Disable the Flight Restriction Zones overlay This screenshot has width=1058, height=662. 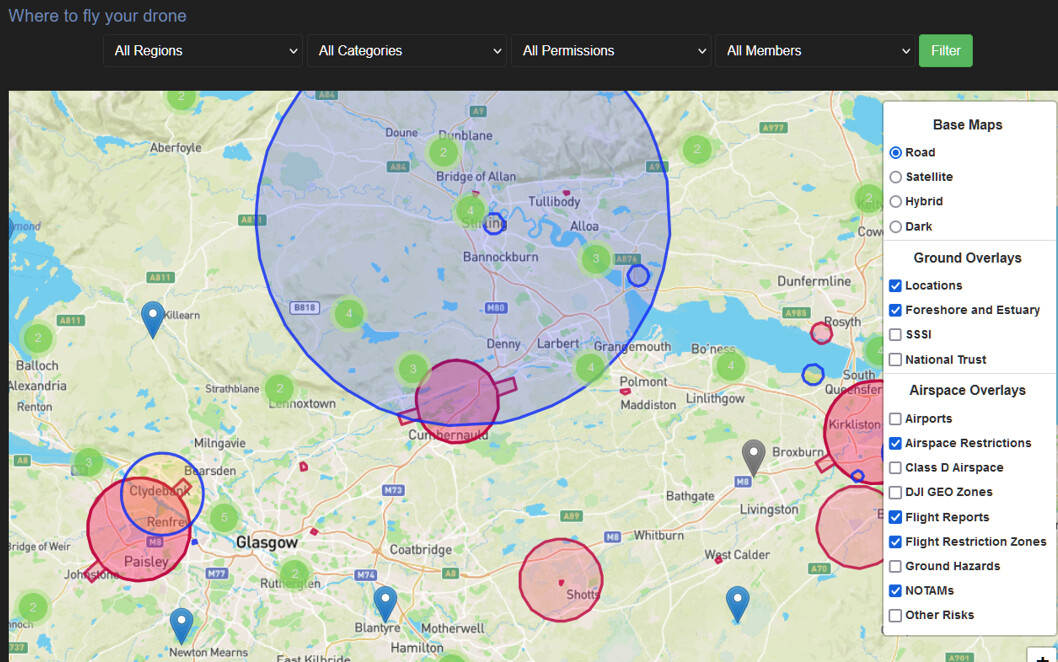[x=895, y=541]
